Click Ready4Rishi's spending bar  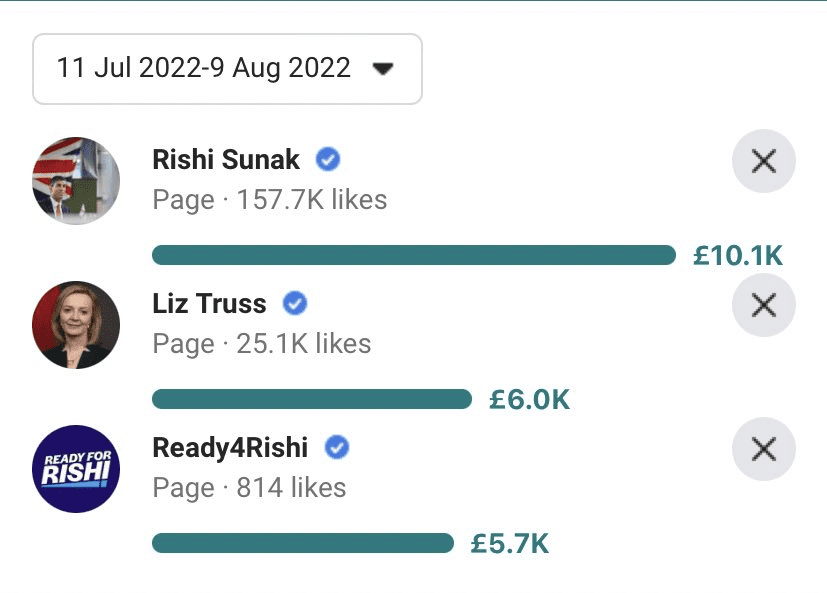coord(302,543)
